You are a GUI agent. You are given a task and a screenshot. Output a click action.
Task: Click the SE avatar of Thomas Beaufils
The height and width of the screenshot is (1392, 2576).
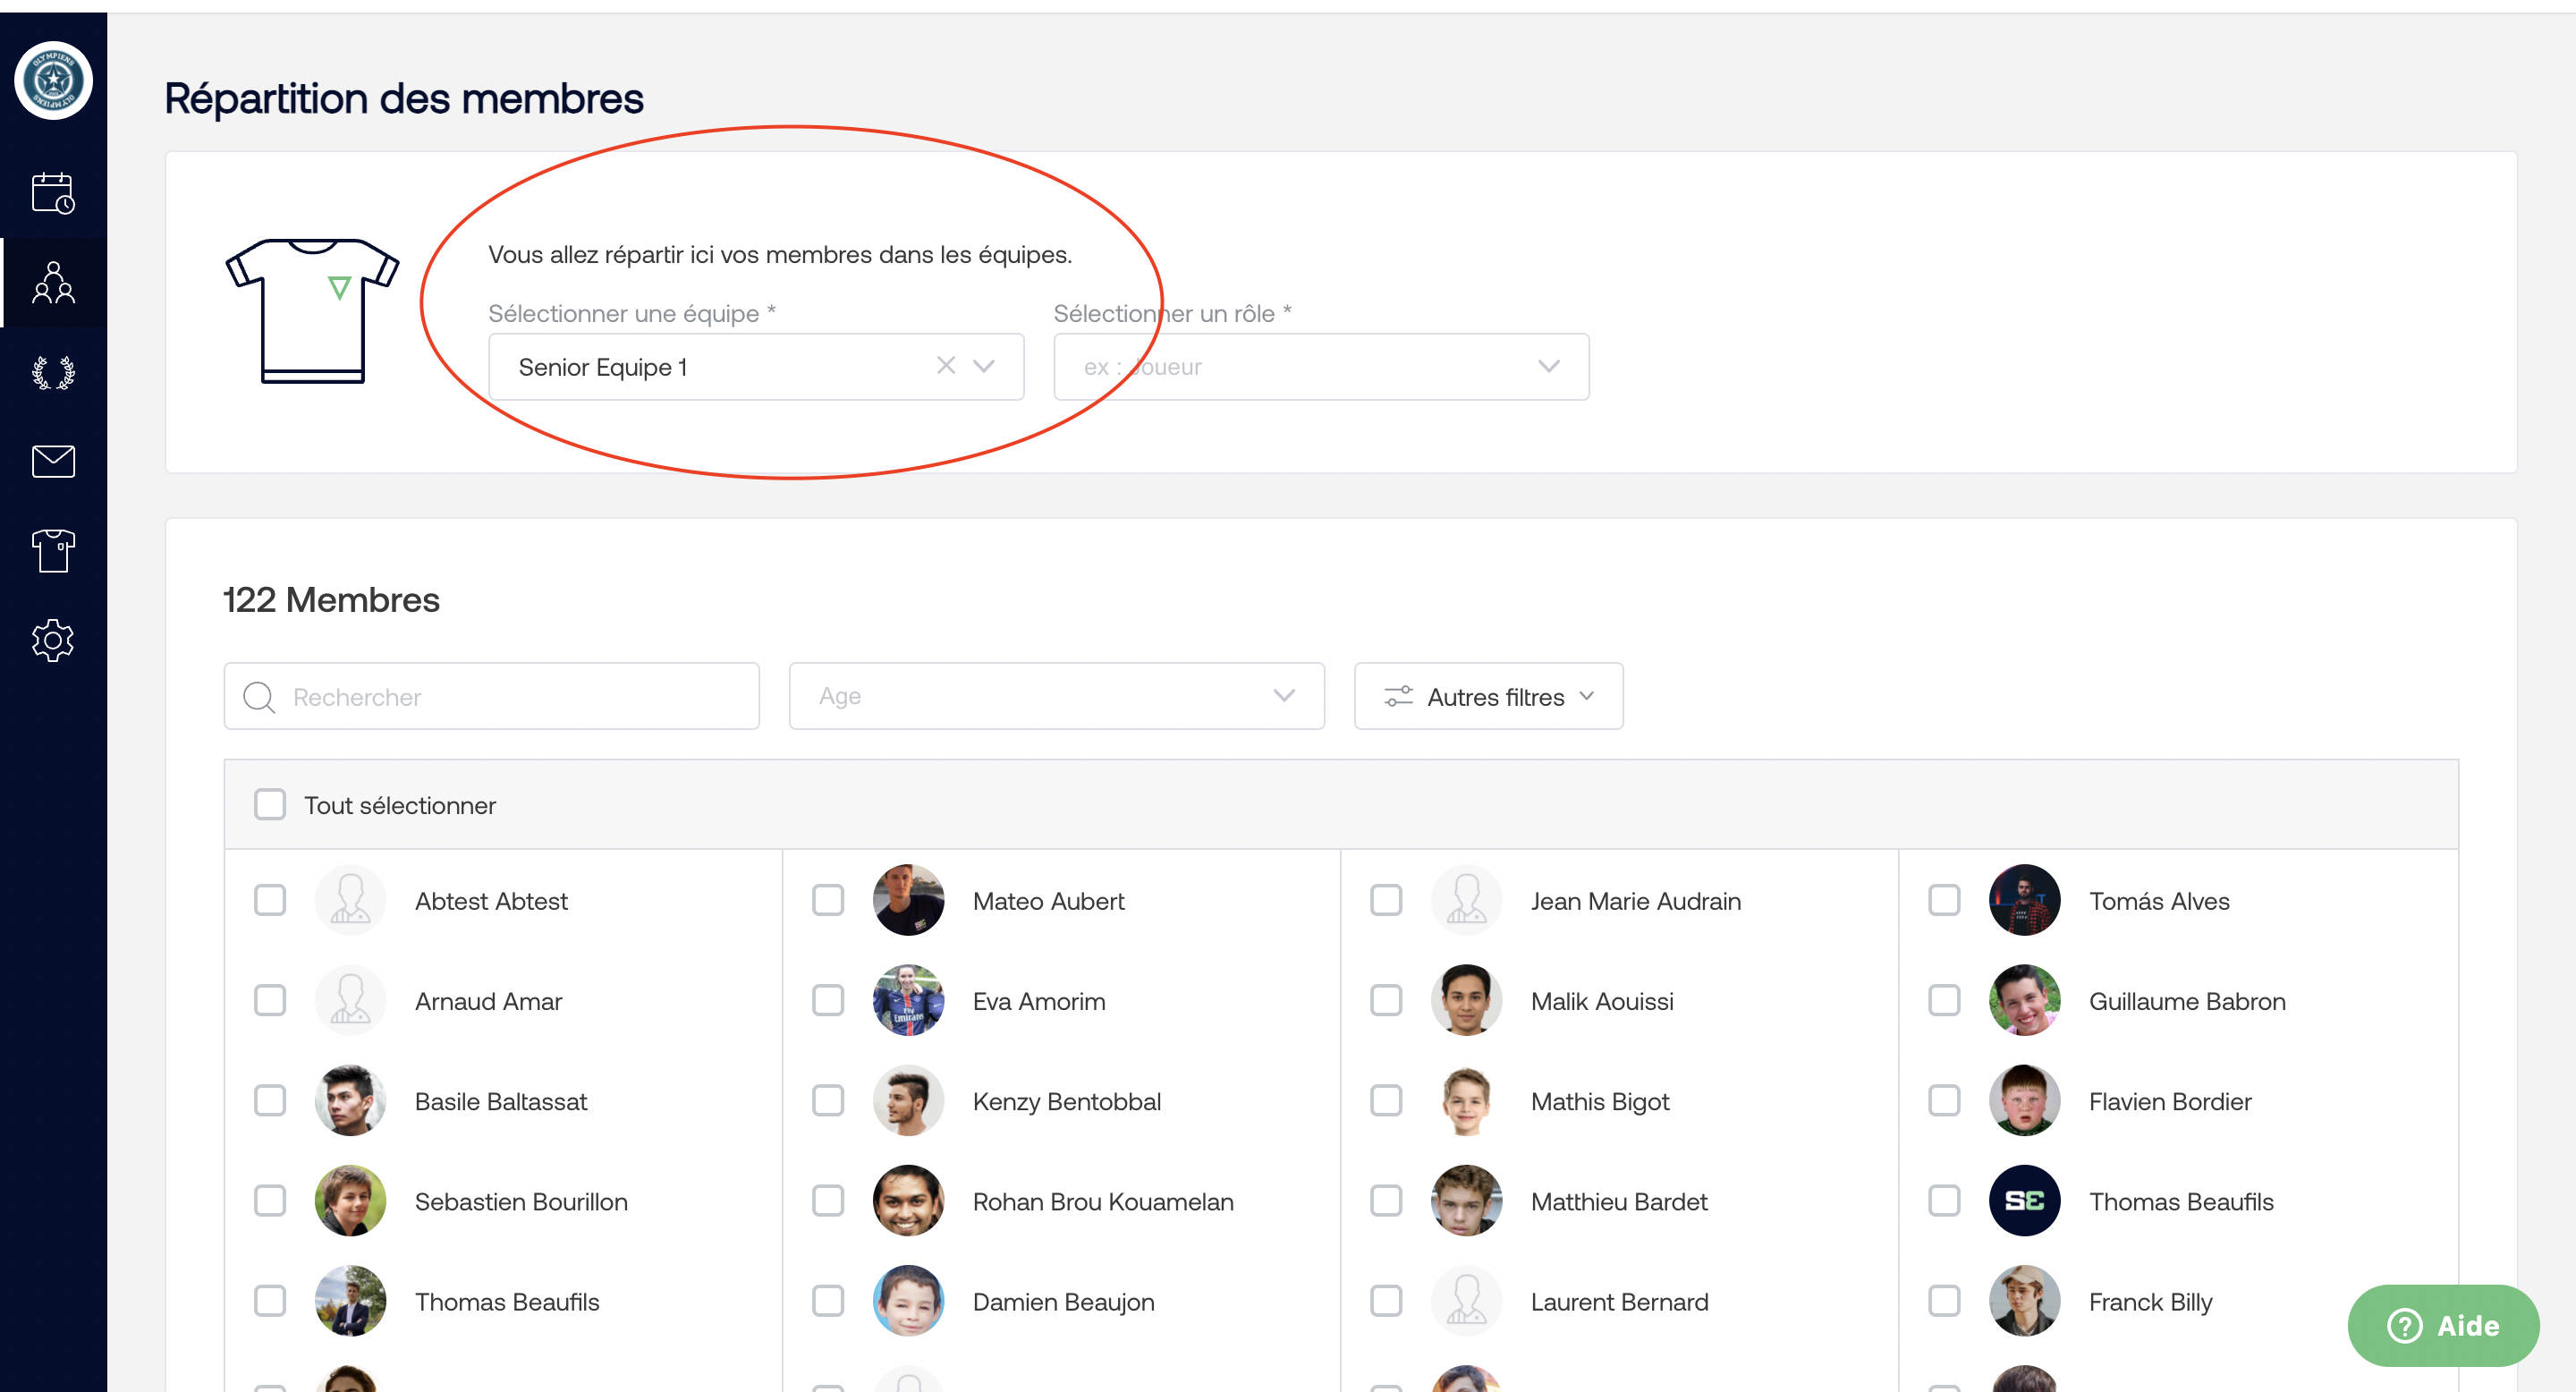(2025, 1200)
